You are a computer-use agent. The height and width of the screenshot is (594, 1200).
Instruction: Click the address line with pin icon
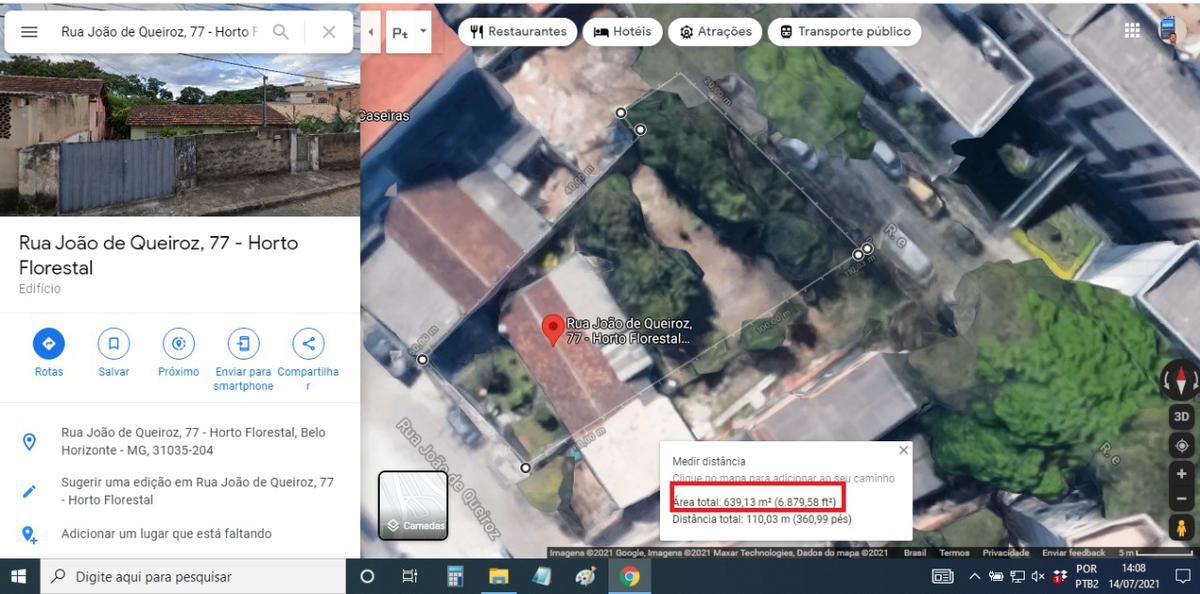[x=180, y=441]
